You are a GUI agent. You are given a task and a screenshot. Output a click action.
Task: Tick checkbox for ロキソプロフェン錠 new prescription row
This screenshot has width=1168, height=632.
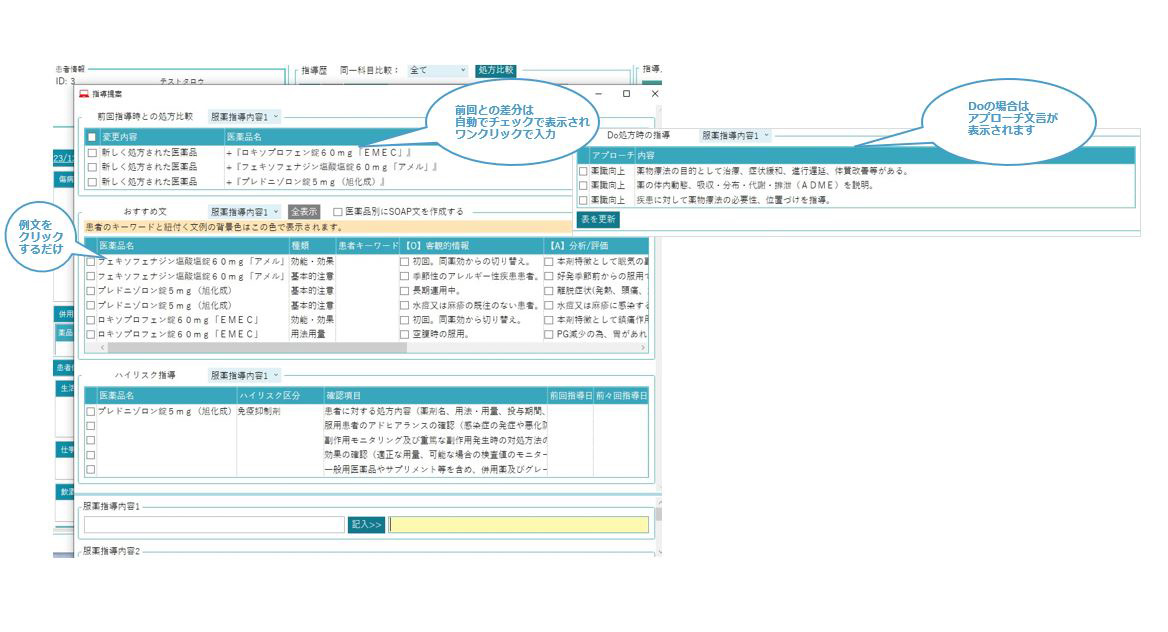tap(92, 152)
